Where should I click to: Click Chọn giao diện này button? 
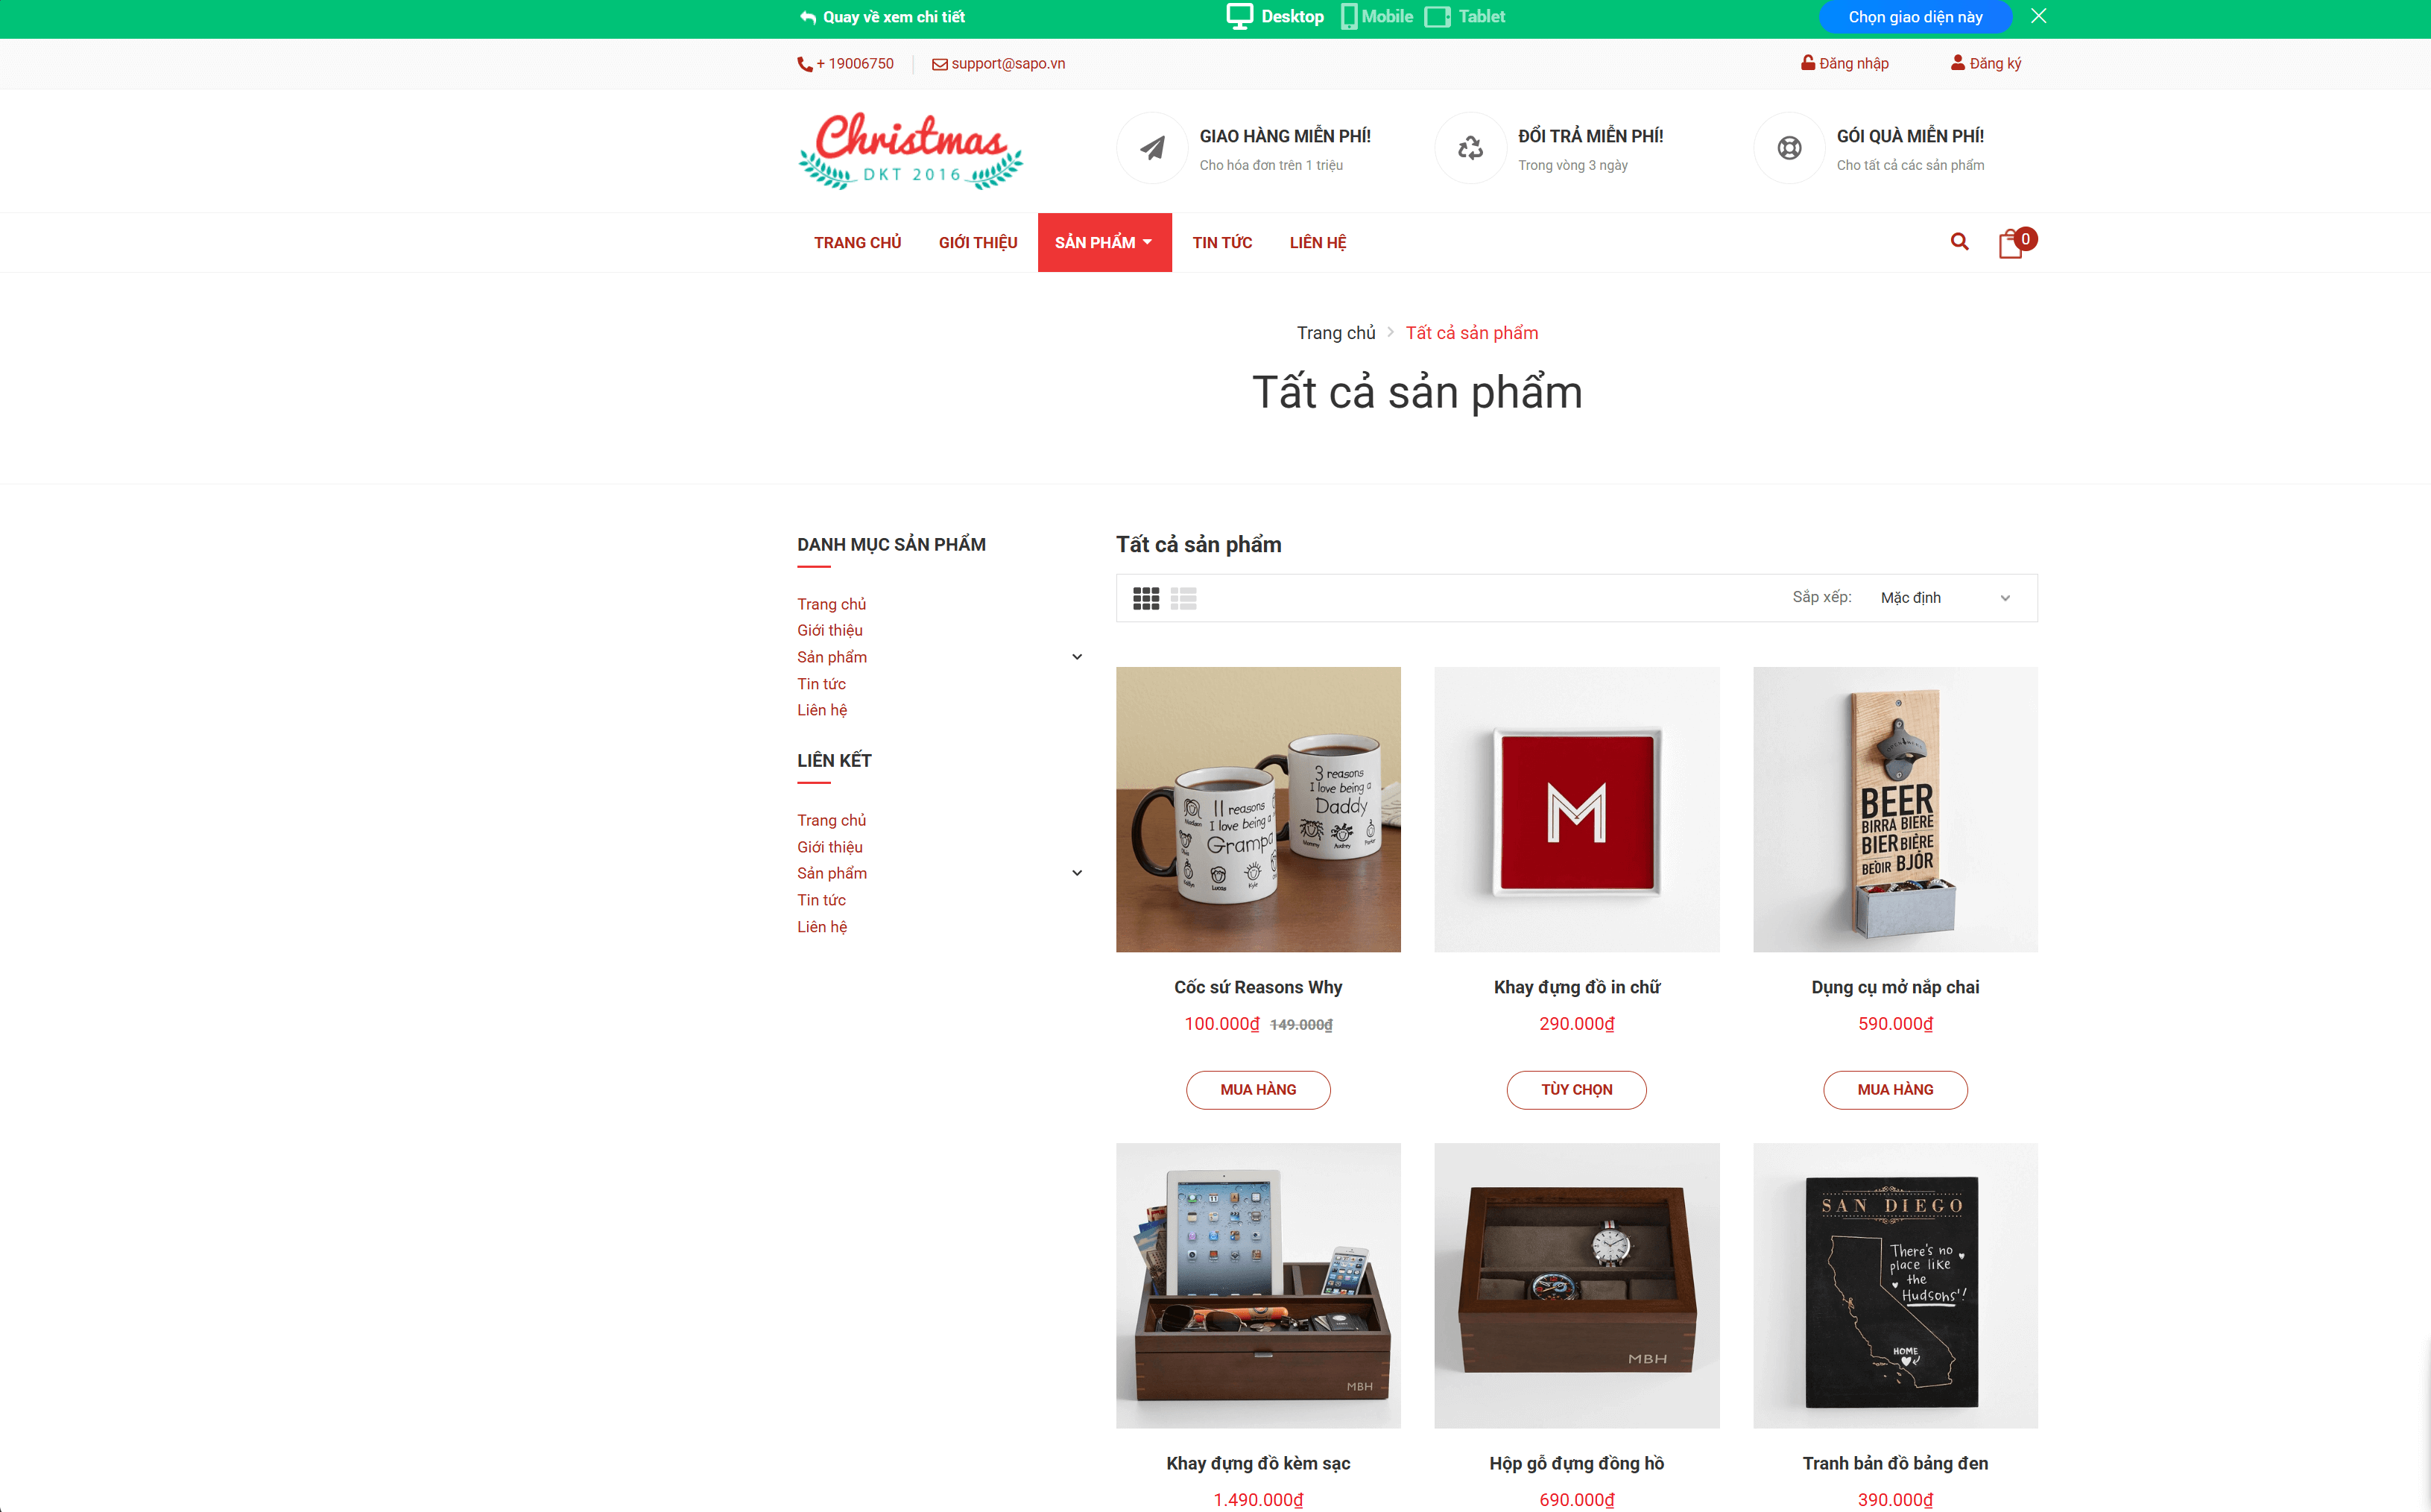click(x=1915, y=17)
